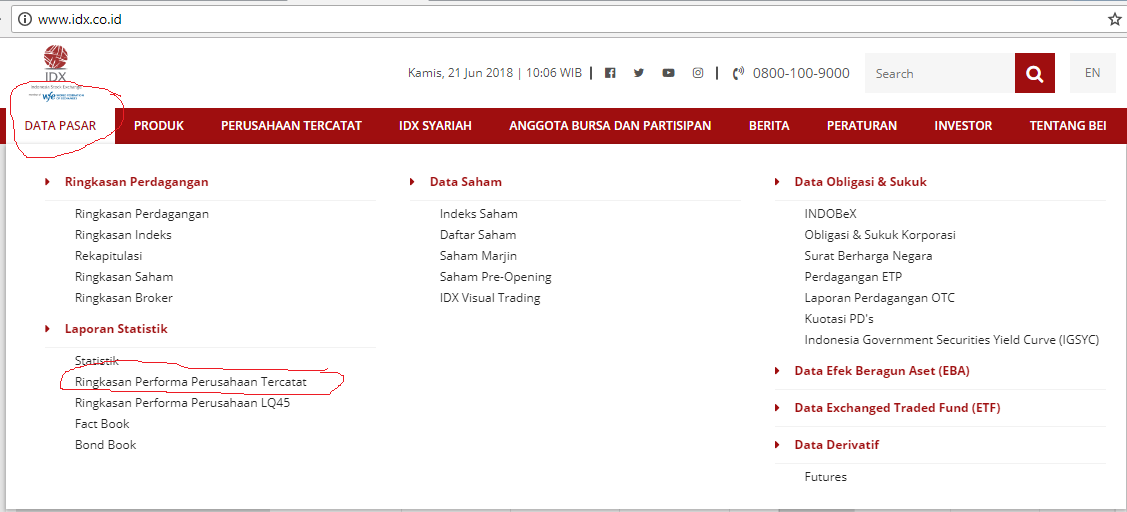Expand Data Efek Beragun Aset (EBA)
The width and height of the screenshot is (1127, 512).
tap(882, 371)
